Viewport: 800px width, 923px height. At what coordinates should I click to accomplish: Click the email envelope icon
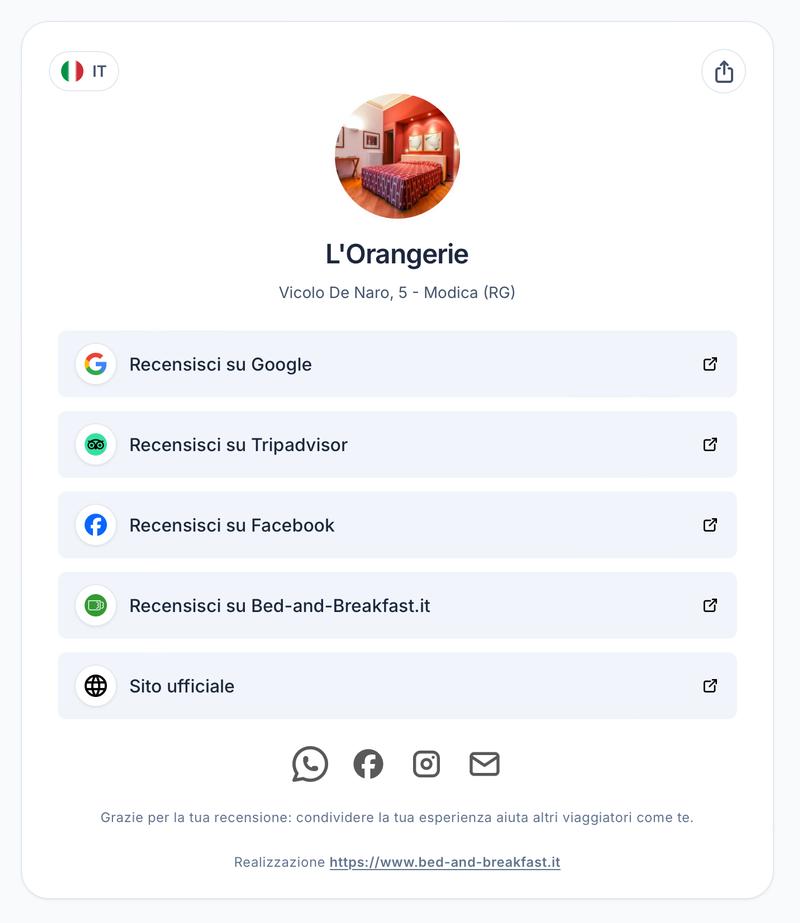[x=484, y=764]
